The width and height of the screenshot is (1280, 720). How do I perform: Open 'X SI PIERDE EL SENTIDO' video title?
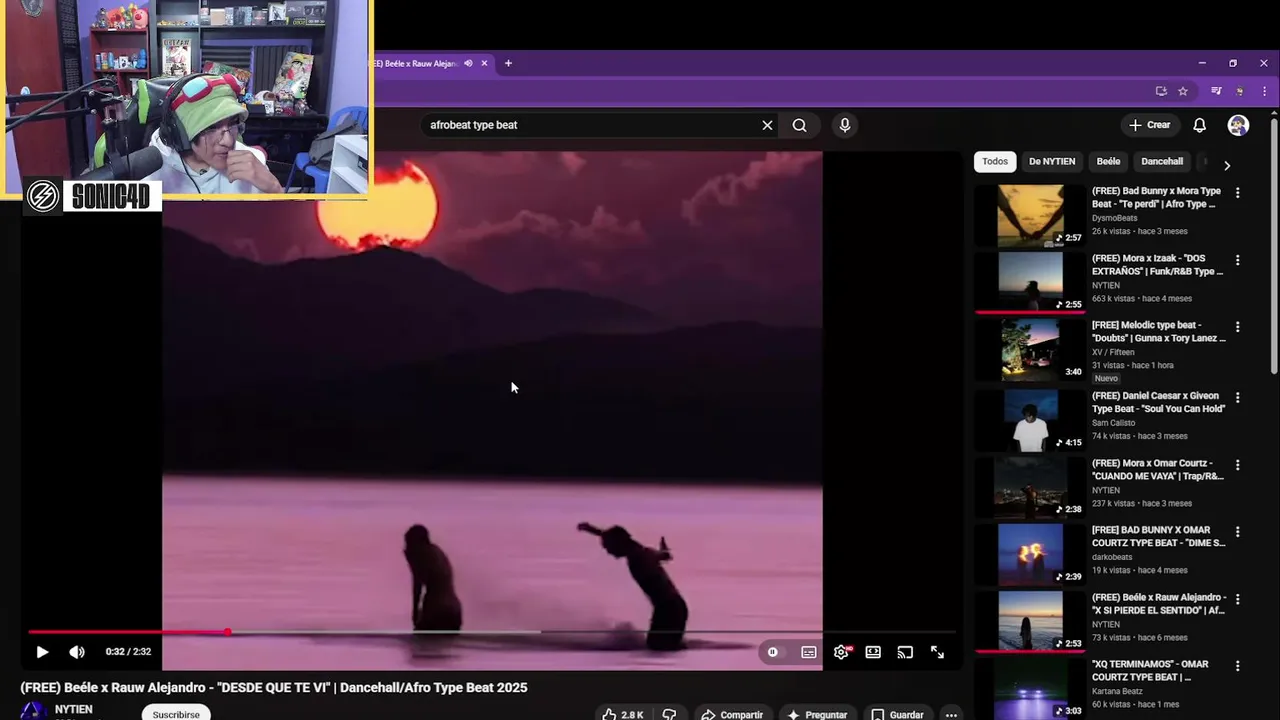click(x=1158, y=603)
